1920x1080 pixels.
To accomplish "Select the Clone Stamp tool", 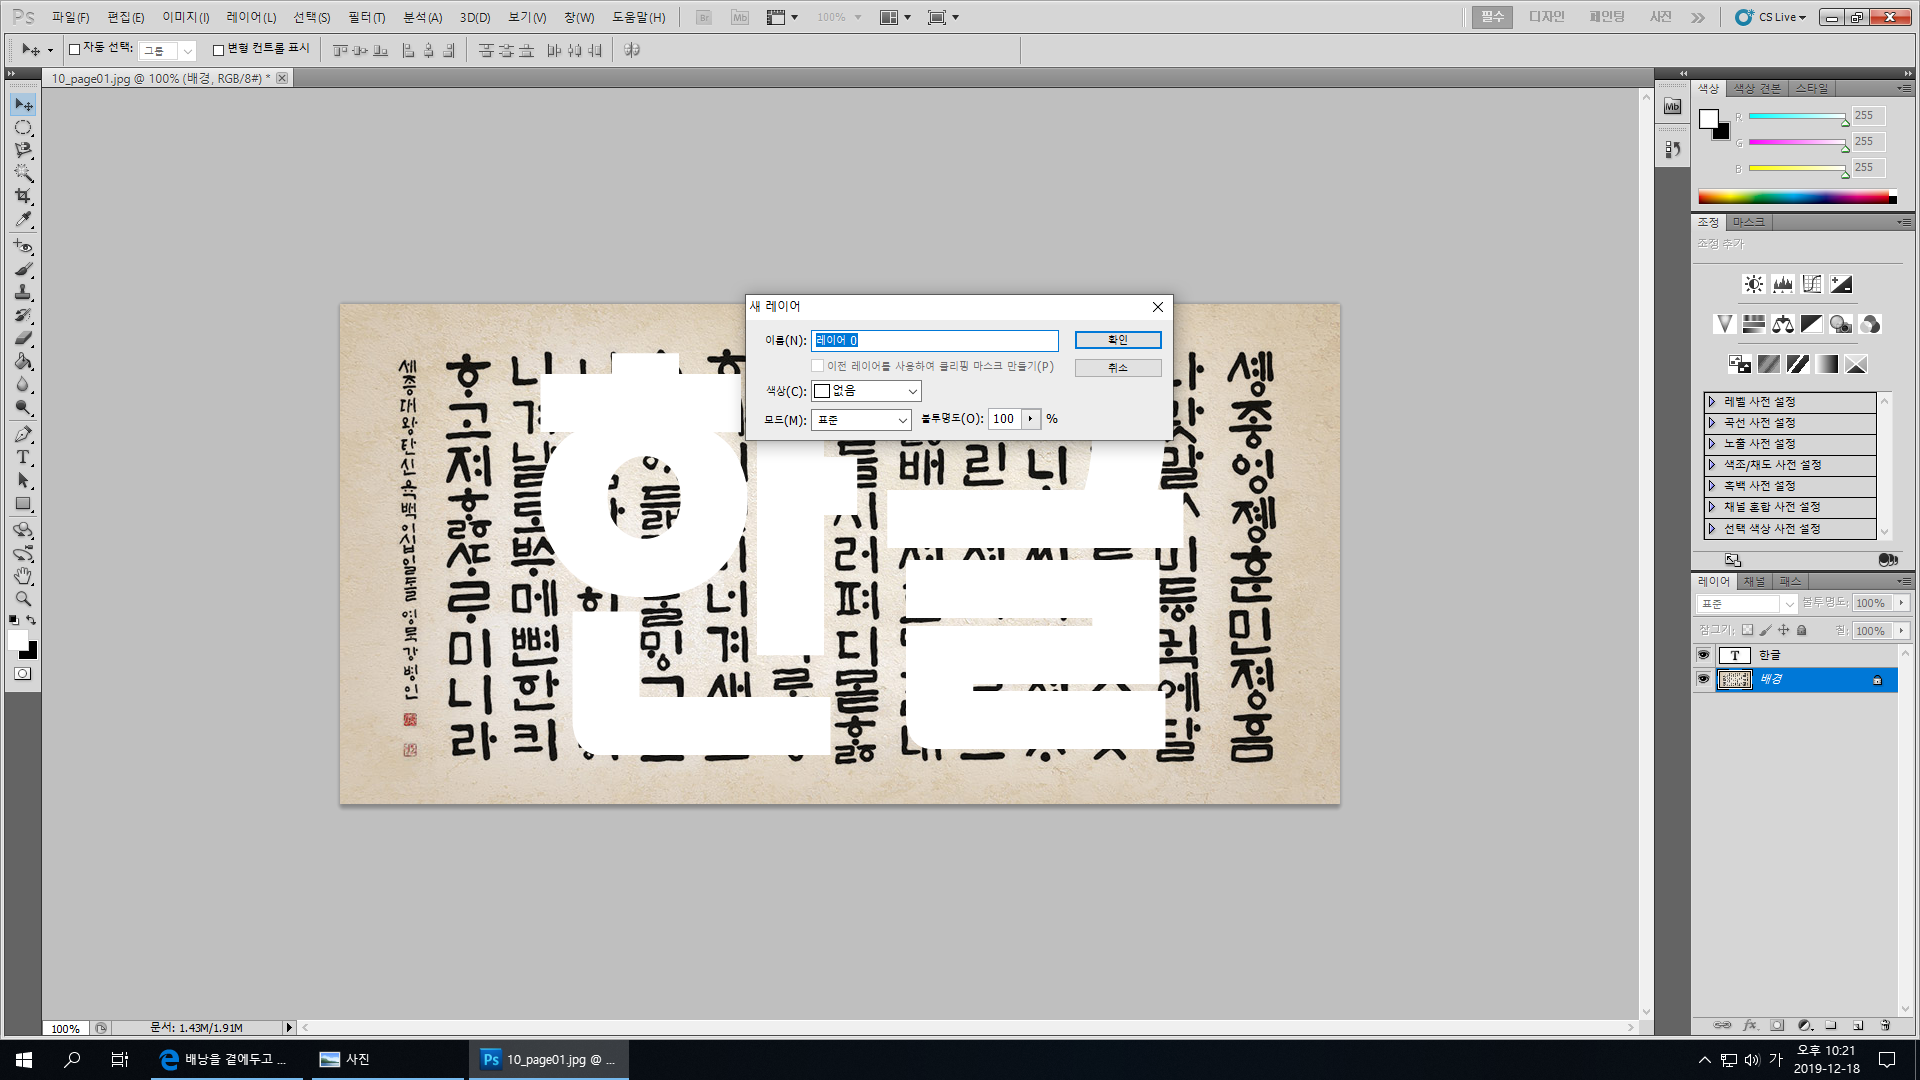I will point(23,292).
